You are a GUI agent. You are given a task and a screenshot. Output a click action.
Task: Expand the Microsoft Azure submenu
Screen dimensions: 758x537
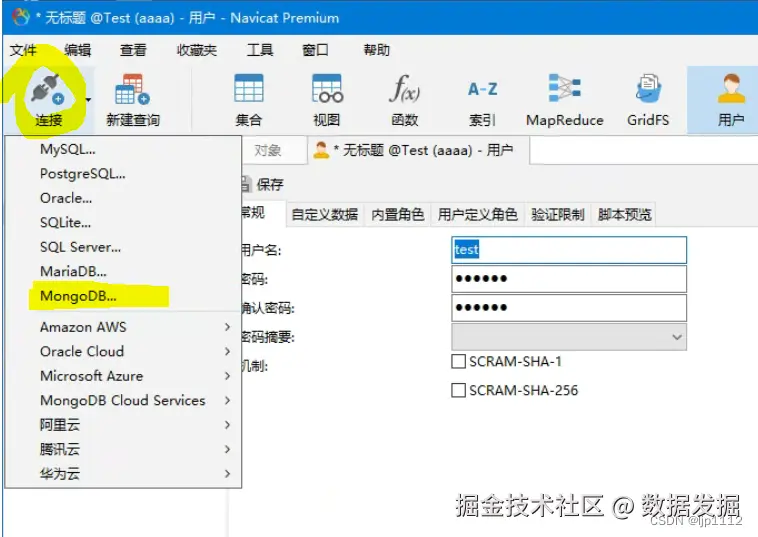123,376
